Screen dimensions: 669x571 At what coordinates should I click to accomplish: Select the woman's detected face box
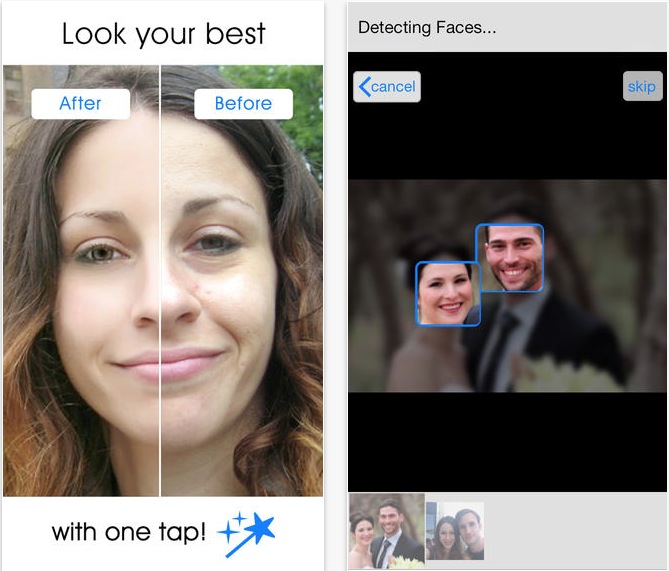pyautogui.click(x=448, y=294)
